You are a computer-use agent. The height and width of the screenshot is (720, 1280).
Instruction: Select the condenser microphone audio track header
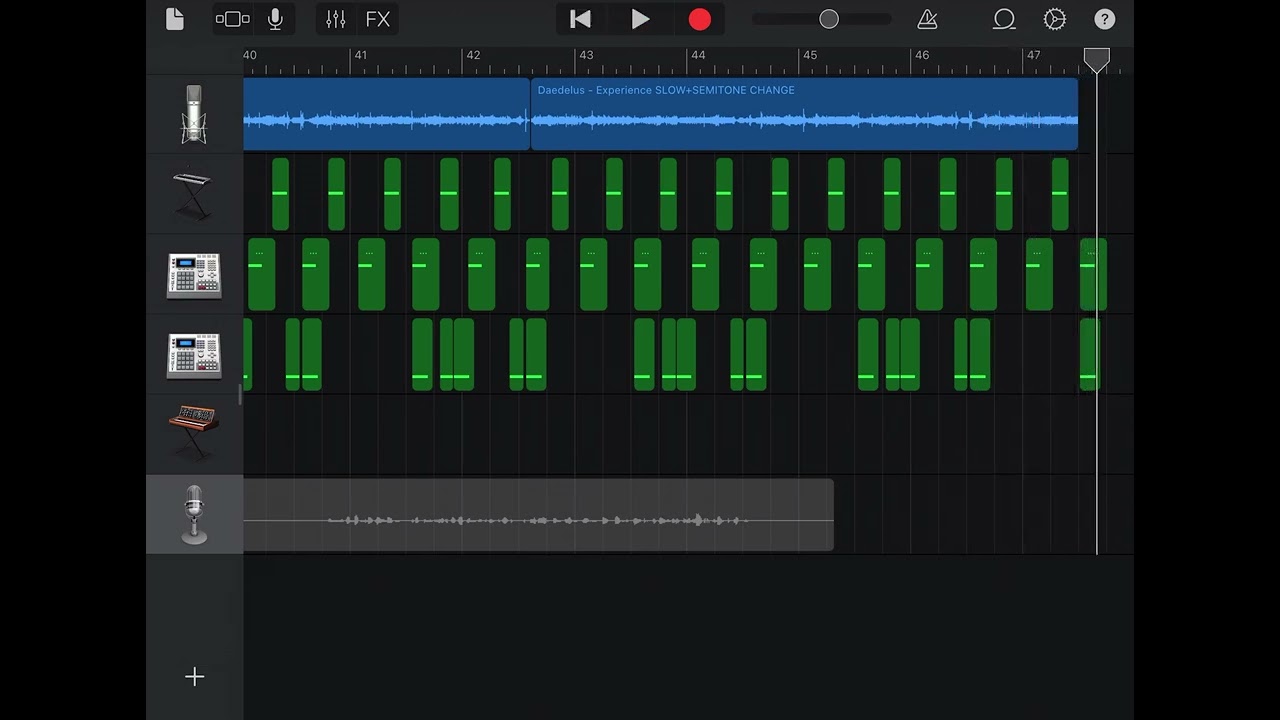pos(194,114)
